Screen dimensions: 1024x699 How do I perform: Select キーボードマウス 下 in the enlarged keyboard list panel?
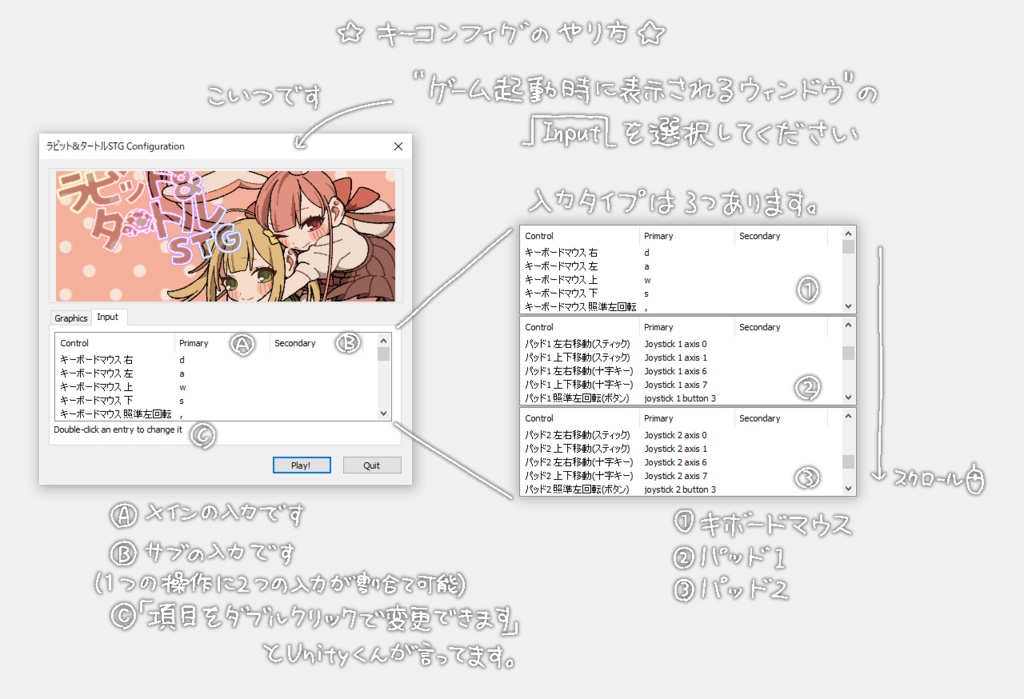click(x=562, y=293)
